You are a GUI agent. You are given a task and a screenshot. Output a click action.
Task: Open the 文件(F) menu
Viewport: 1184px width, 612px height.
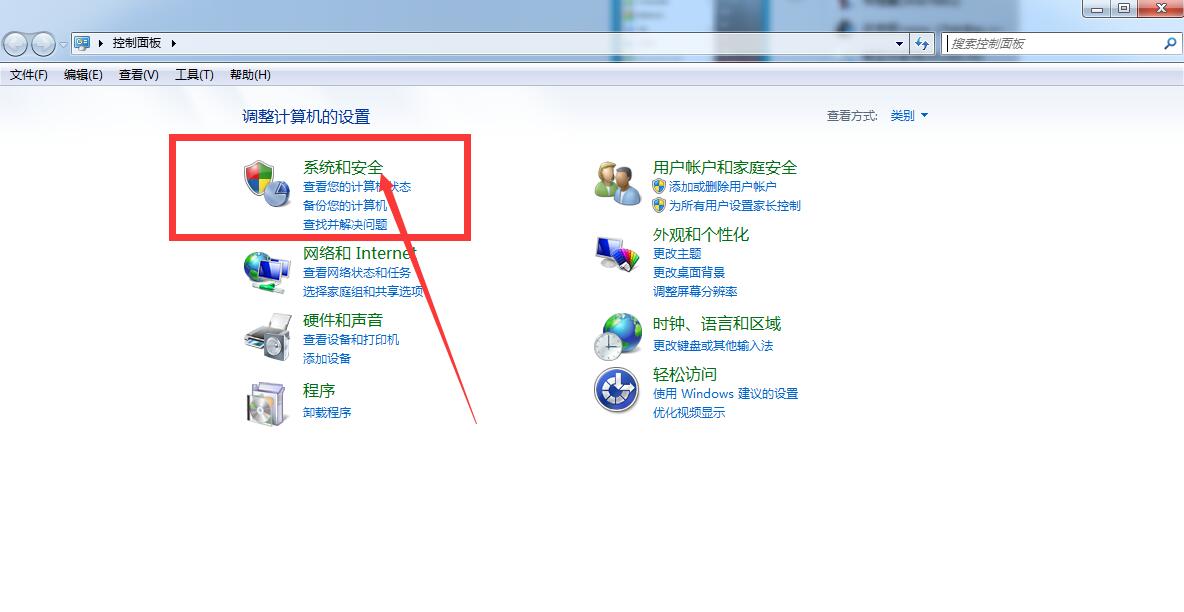(x=29, y=75)
